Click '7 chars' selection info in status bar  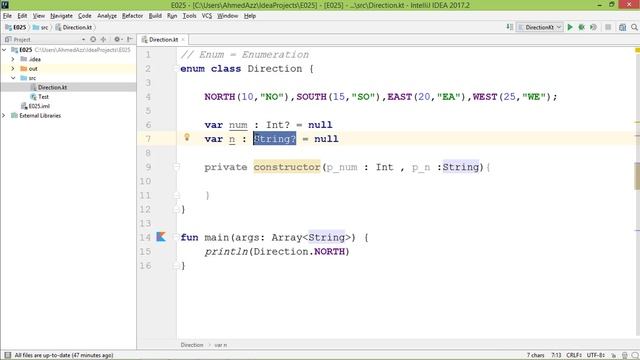535,356
